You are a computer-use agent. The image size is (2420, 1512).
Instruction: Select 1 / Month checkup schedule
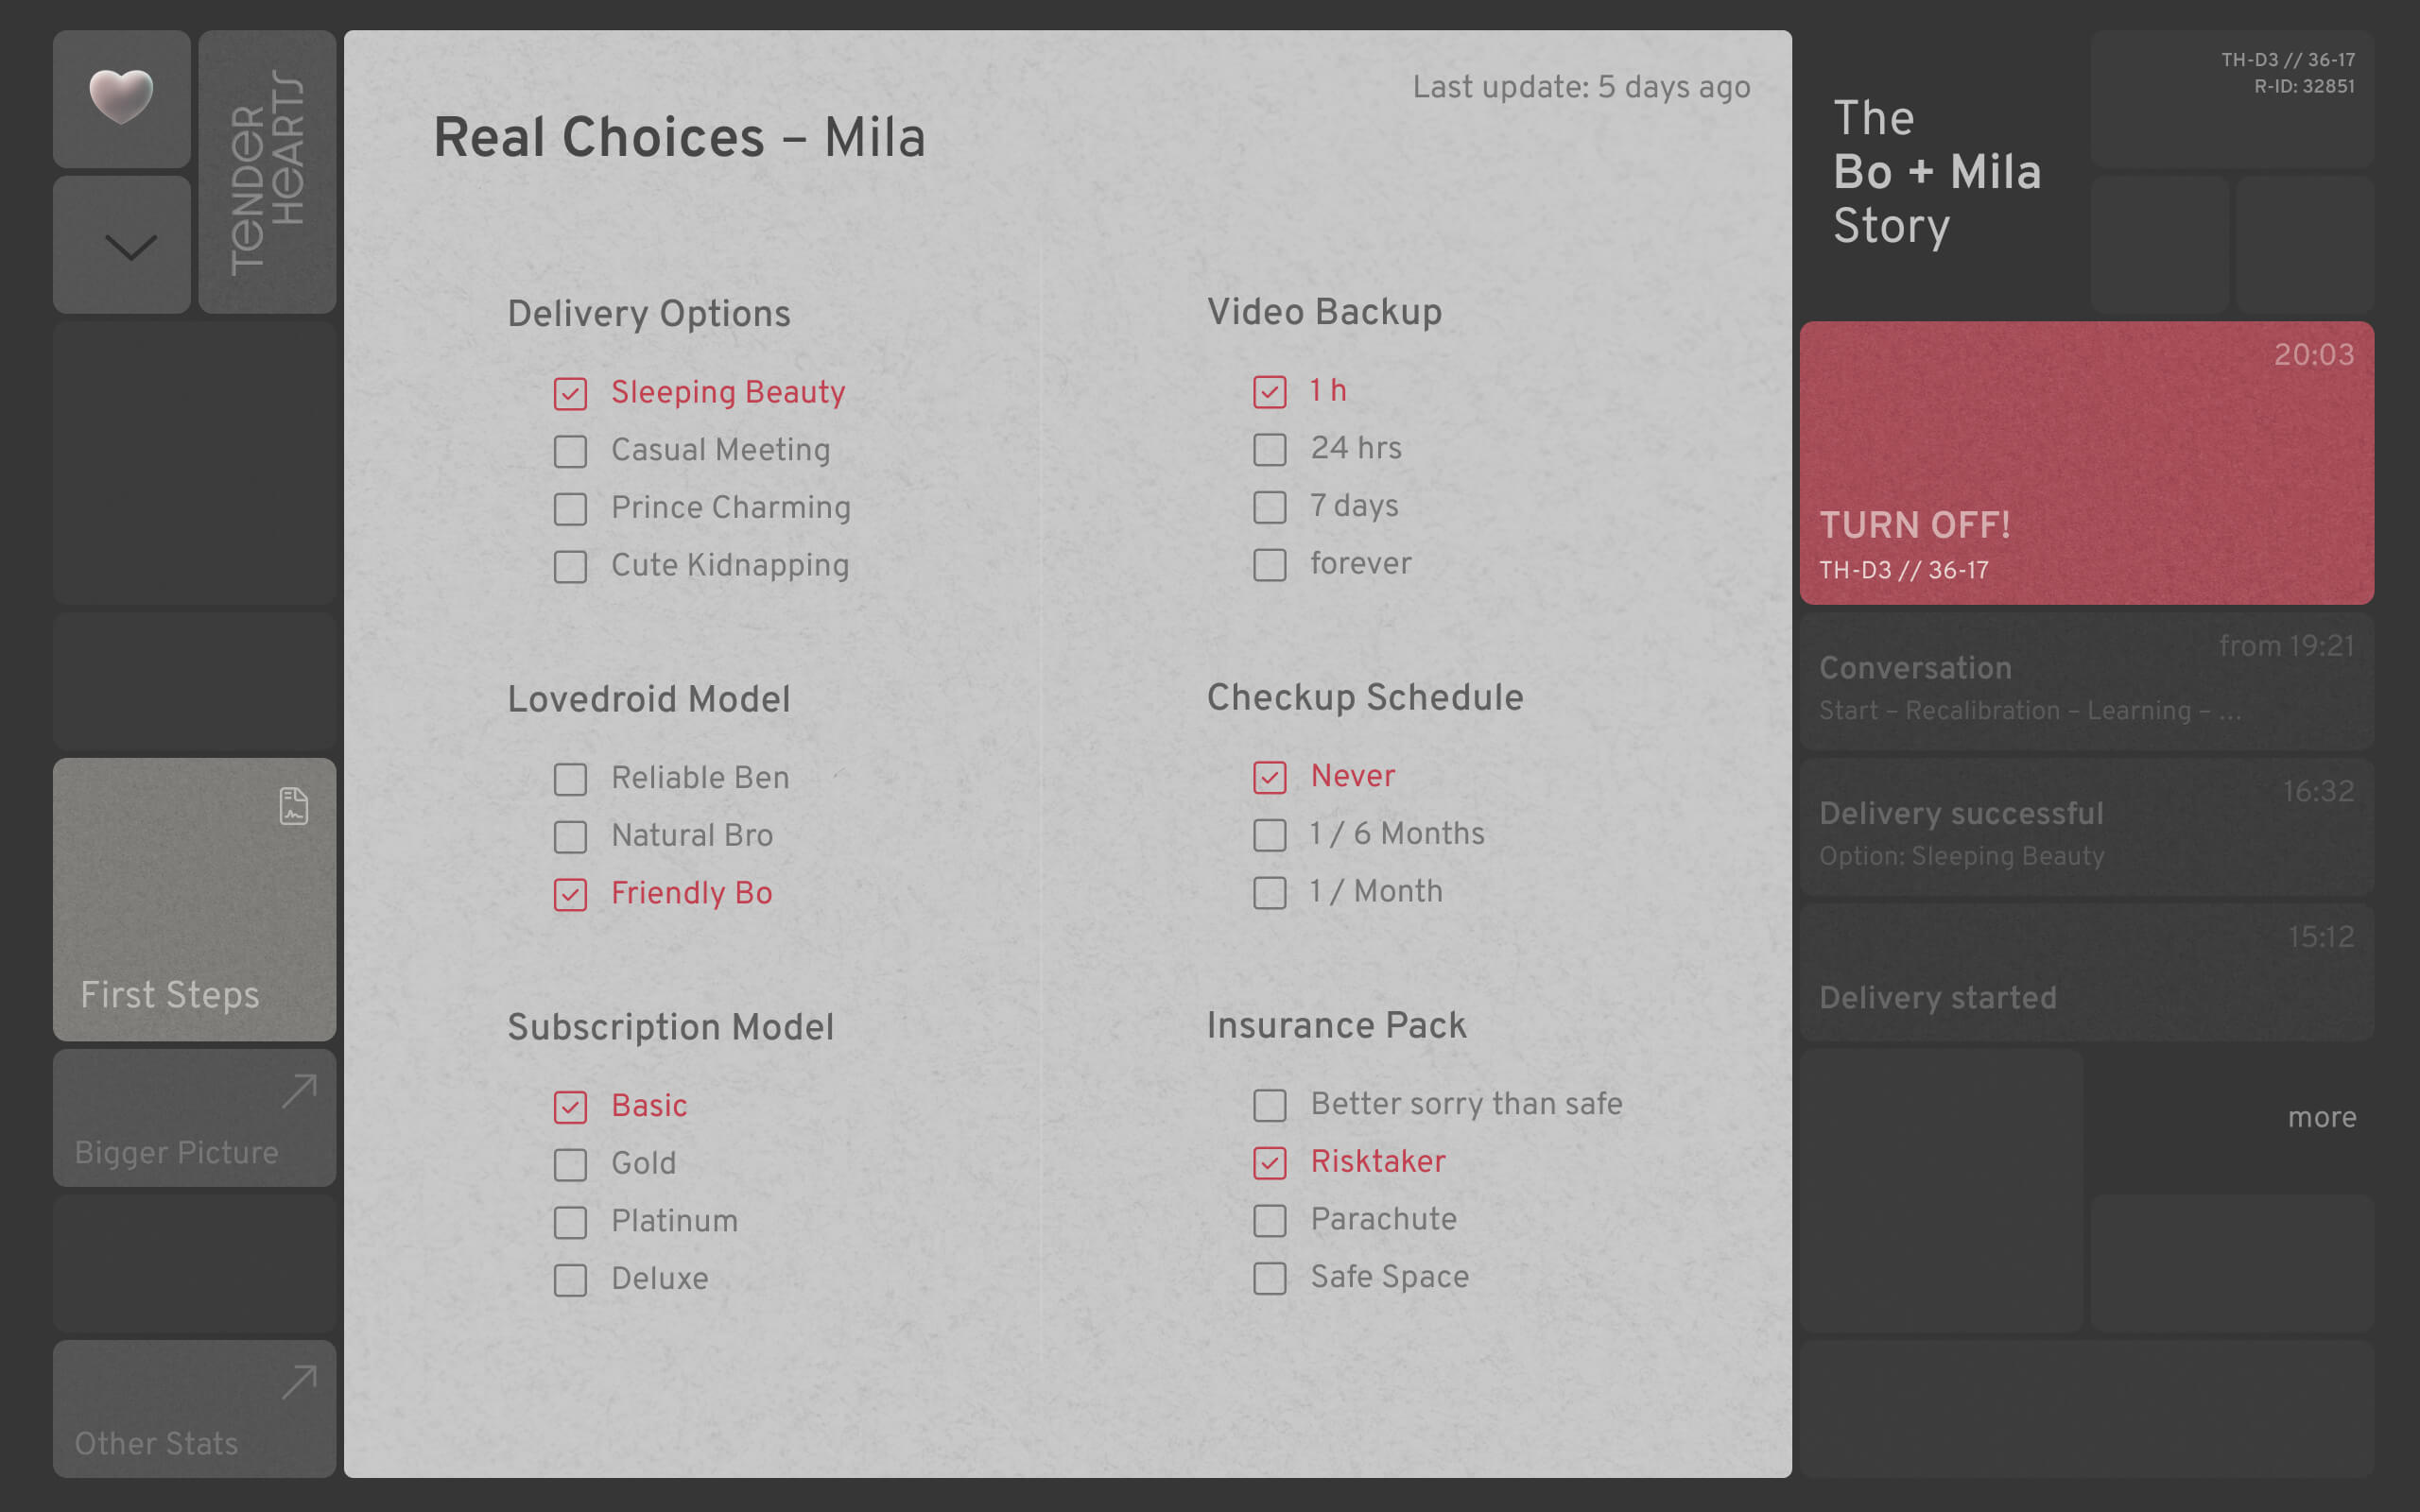[x=1270, y=892]
